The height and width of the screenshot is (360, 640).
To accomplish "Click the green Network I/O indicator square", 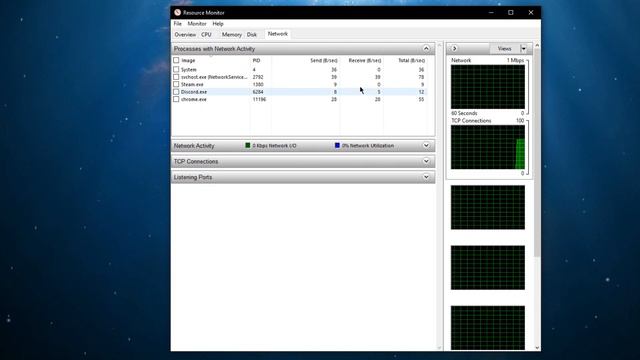I will point(247,145).
